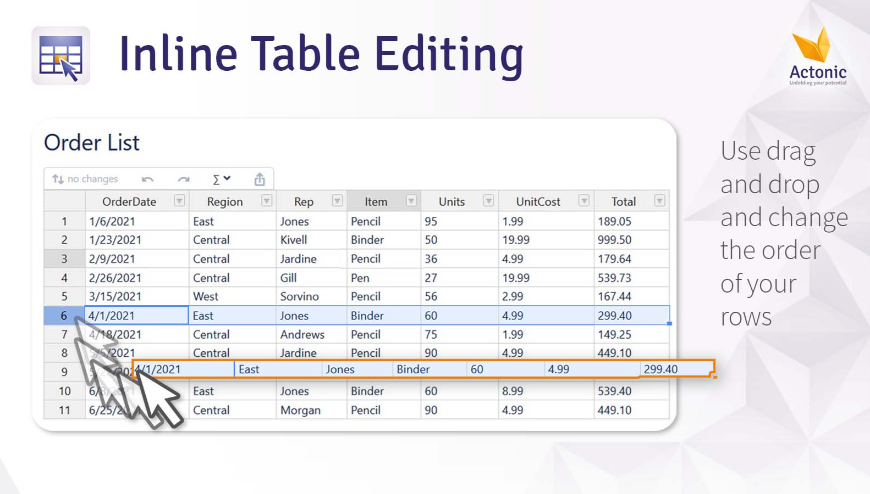Click the Total cell showing 539.40
The width and height of the screenshot is (870, 494).
click(x=631, y=391)
